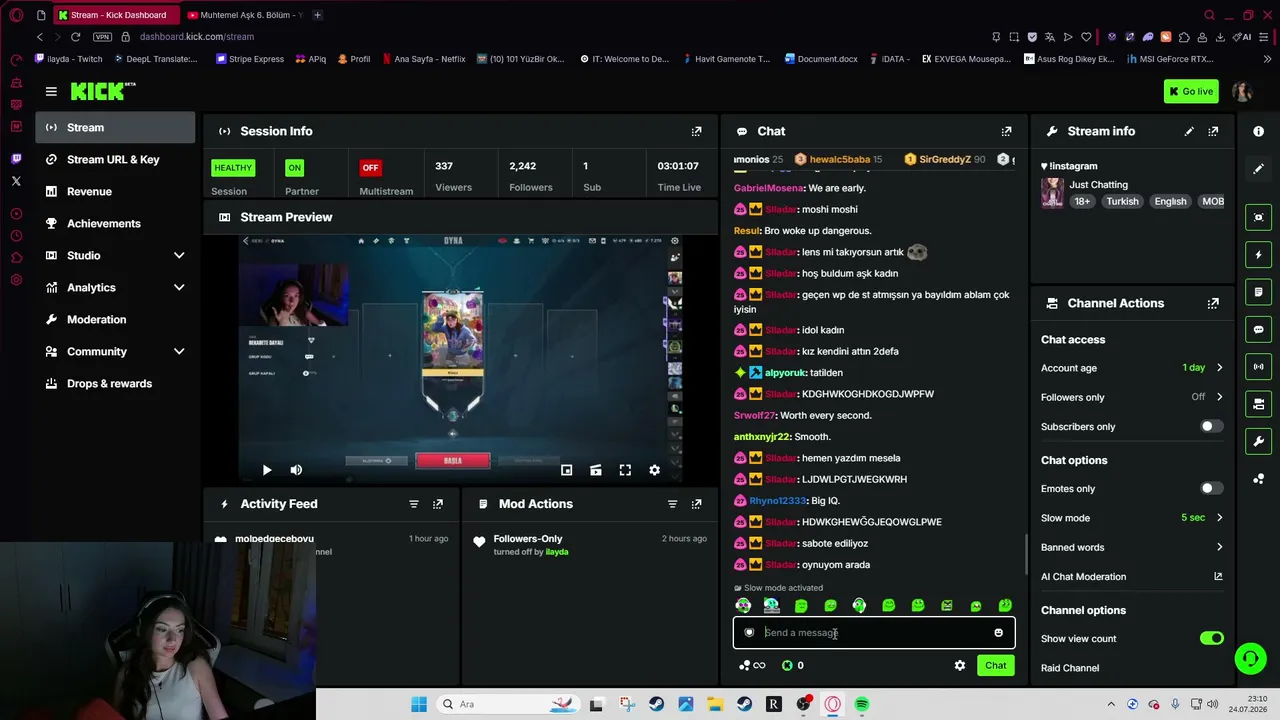Edit stream info with the pencil icon
Image resolution: width=1280 pixels, height=720 pixels.
point(1189,131)
